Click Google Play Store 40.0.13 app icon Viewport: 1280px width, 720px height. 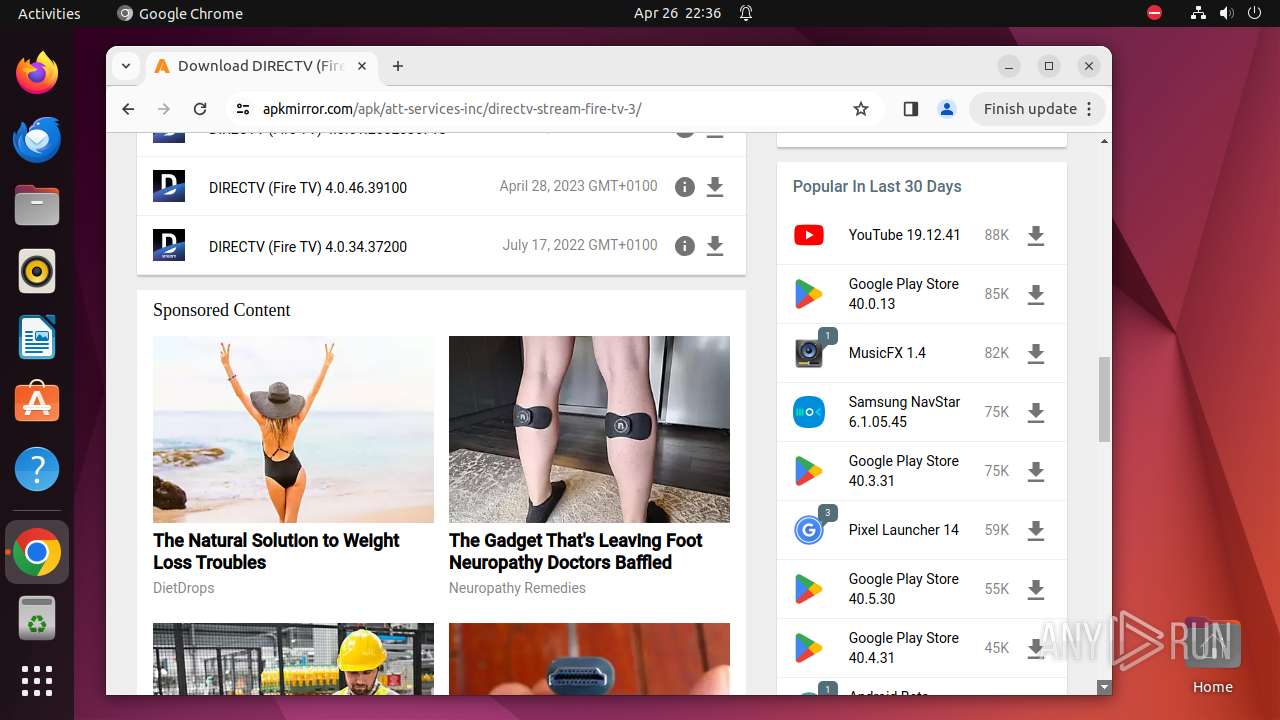[x=809, y=294]
